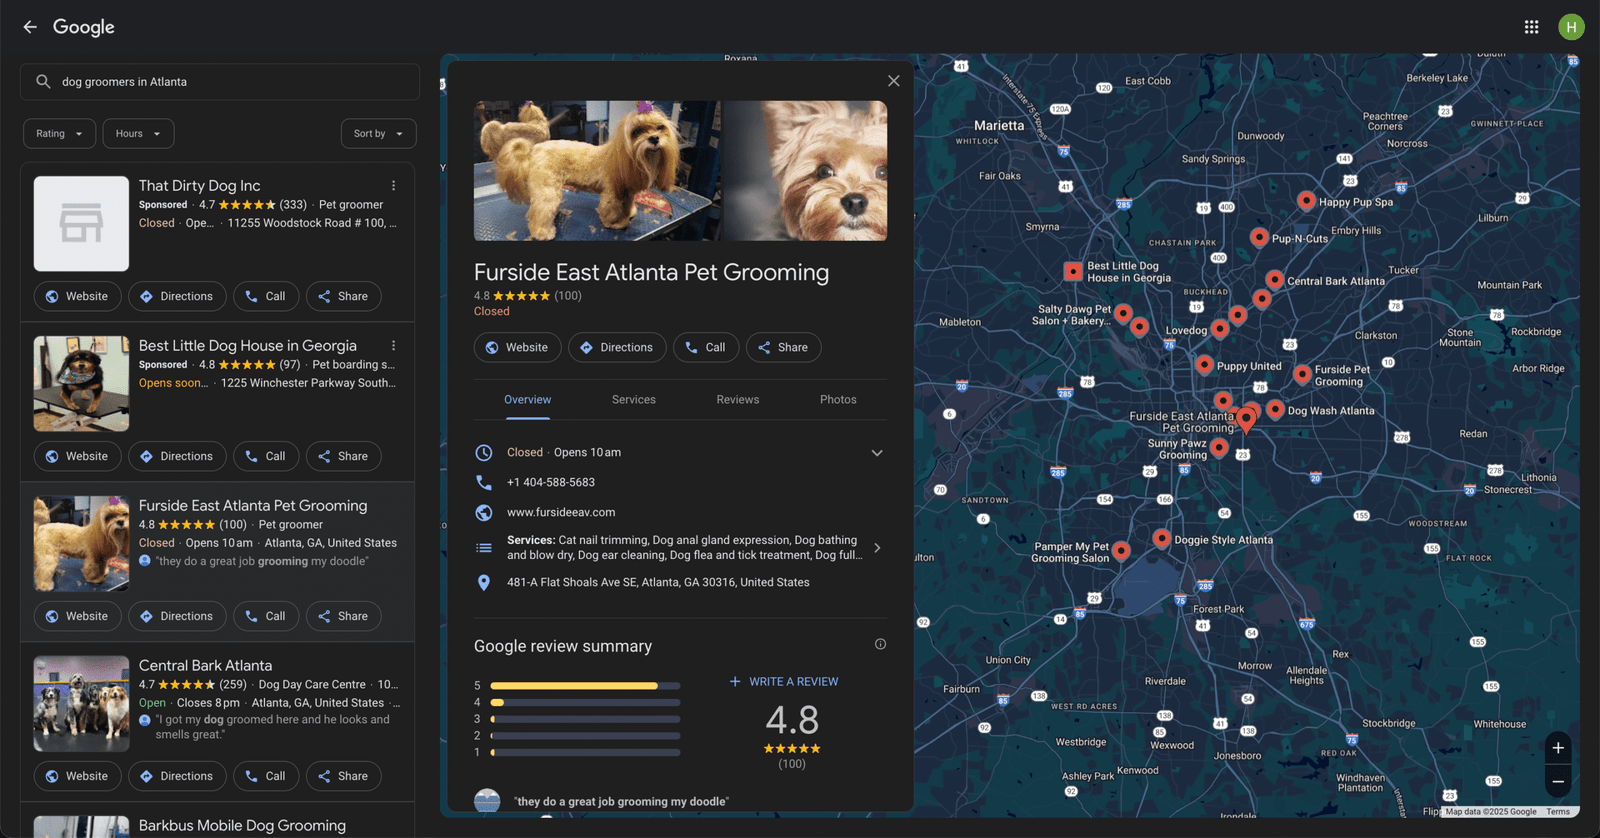
Task: Call Central Bark Atlanta
Action: 266,776
